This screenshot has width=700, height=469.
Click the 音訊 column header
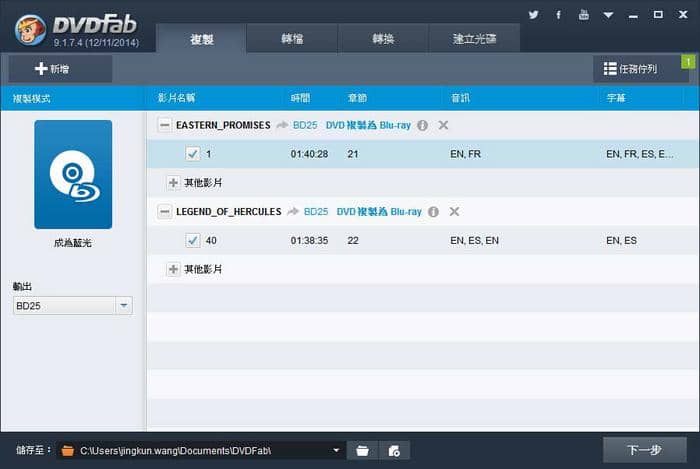click(x=460, y=98)
